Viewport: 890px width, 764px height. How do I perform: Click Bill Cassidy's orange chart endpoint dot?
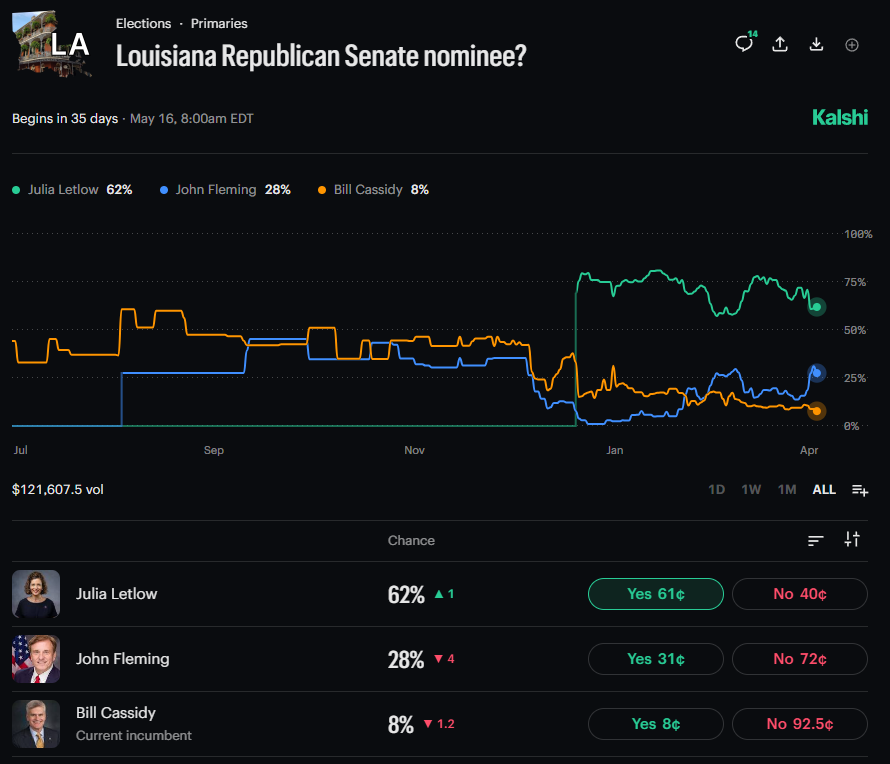(816, 411)
